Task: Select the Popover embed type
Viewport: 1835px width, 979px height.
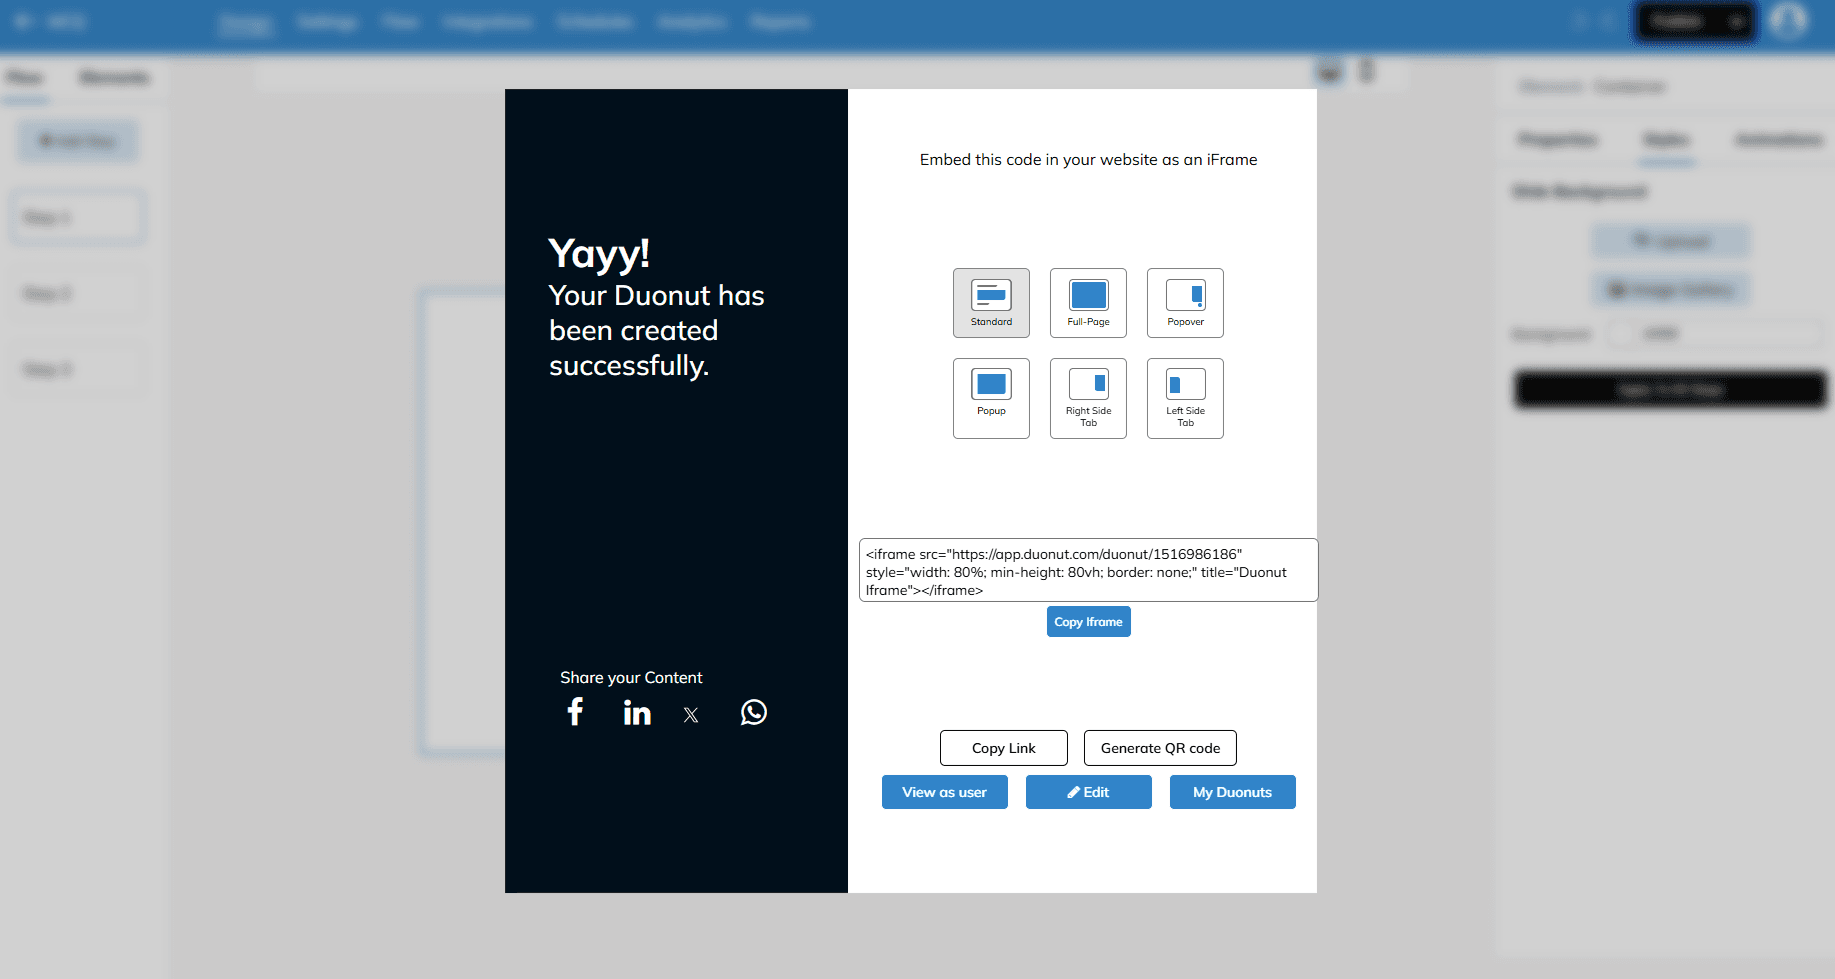Action: (1185, 302)
